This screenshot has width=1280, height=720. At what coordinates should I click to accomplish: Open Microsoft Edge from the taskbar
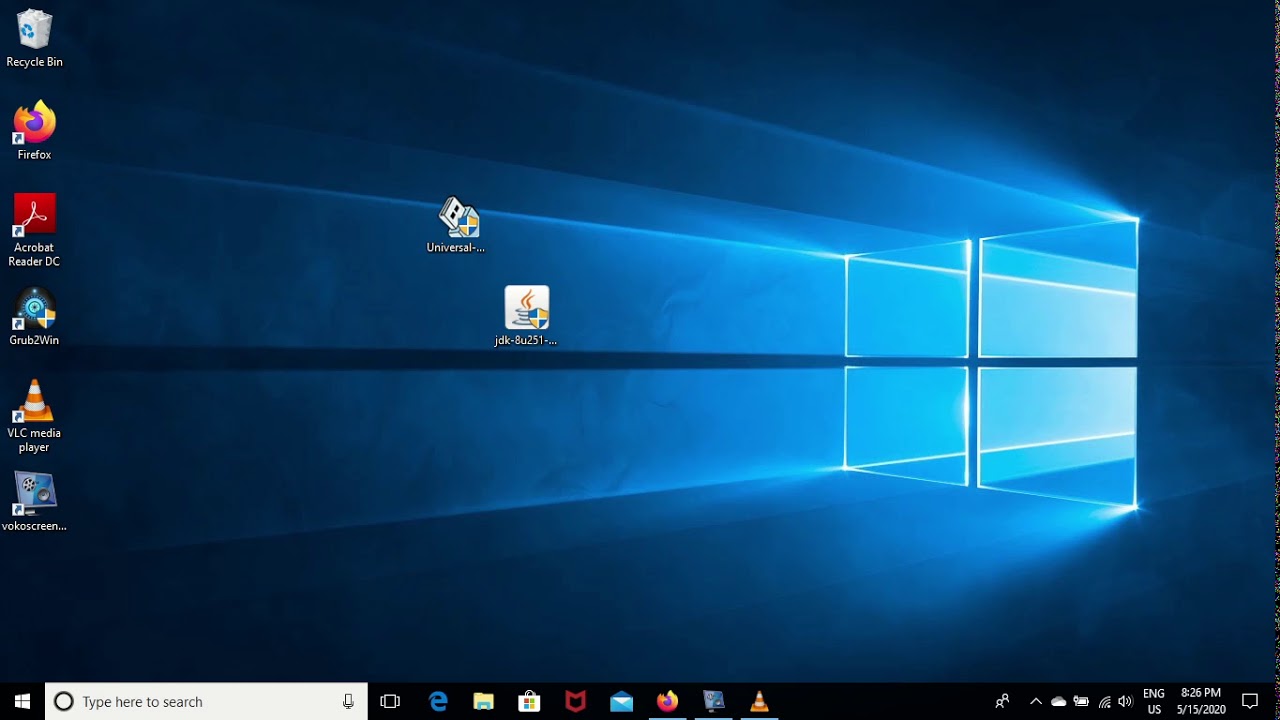tap(437, 701)
